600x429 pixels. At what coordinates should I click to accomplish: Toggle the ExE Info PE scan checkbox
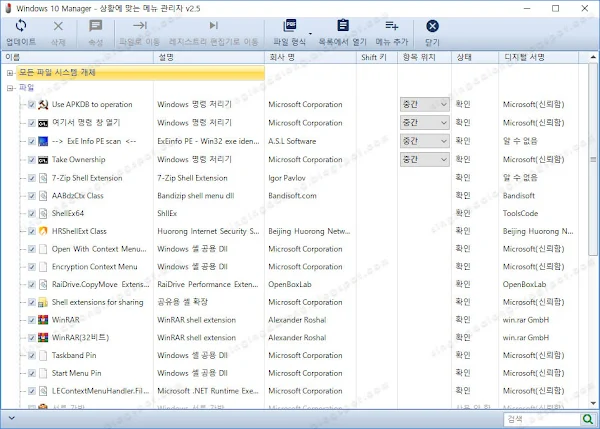tap(32, 141)
